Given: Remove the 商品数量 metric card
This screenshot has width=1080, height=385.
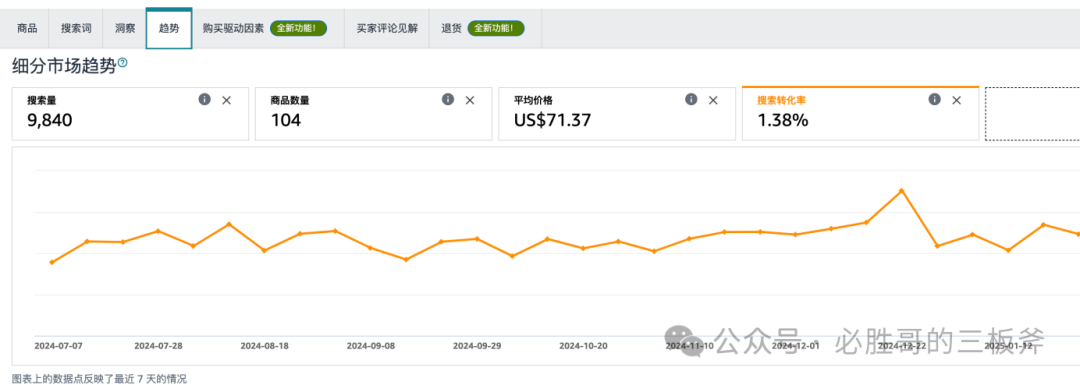Looking at the screenshot, I should [470, 100].
